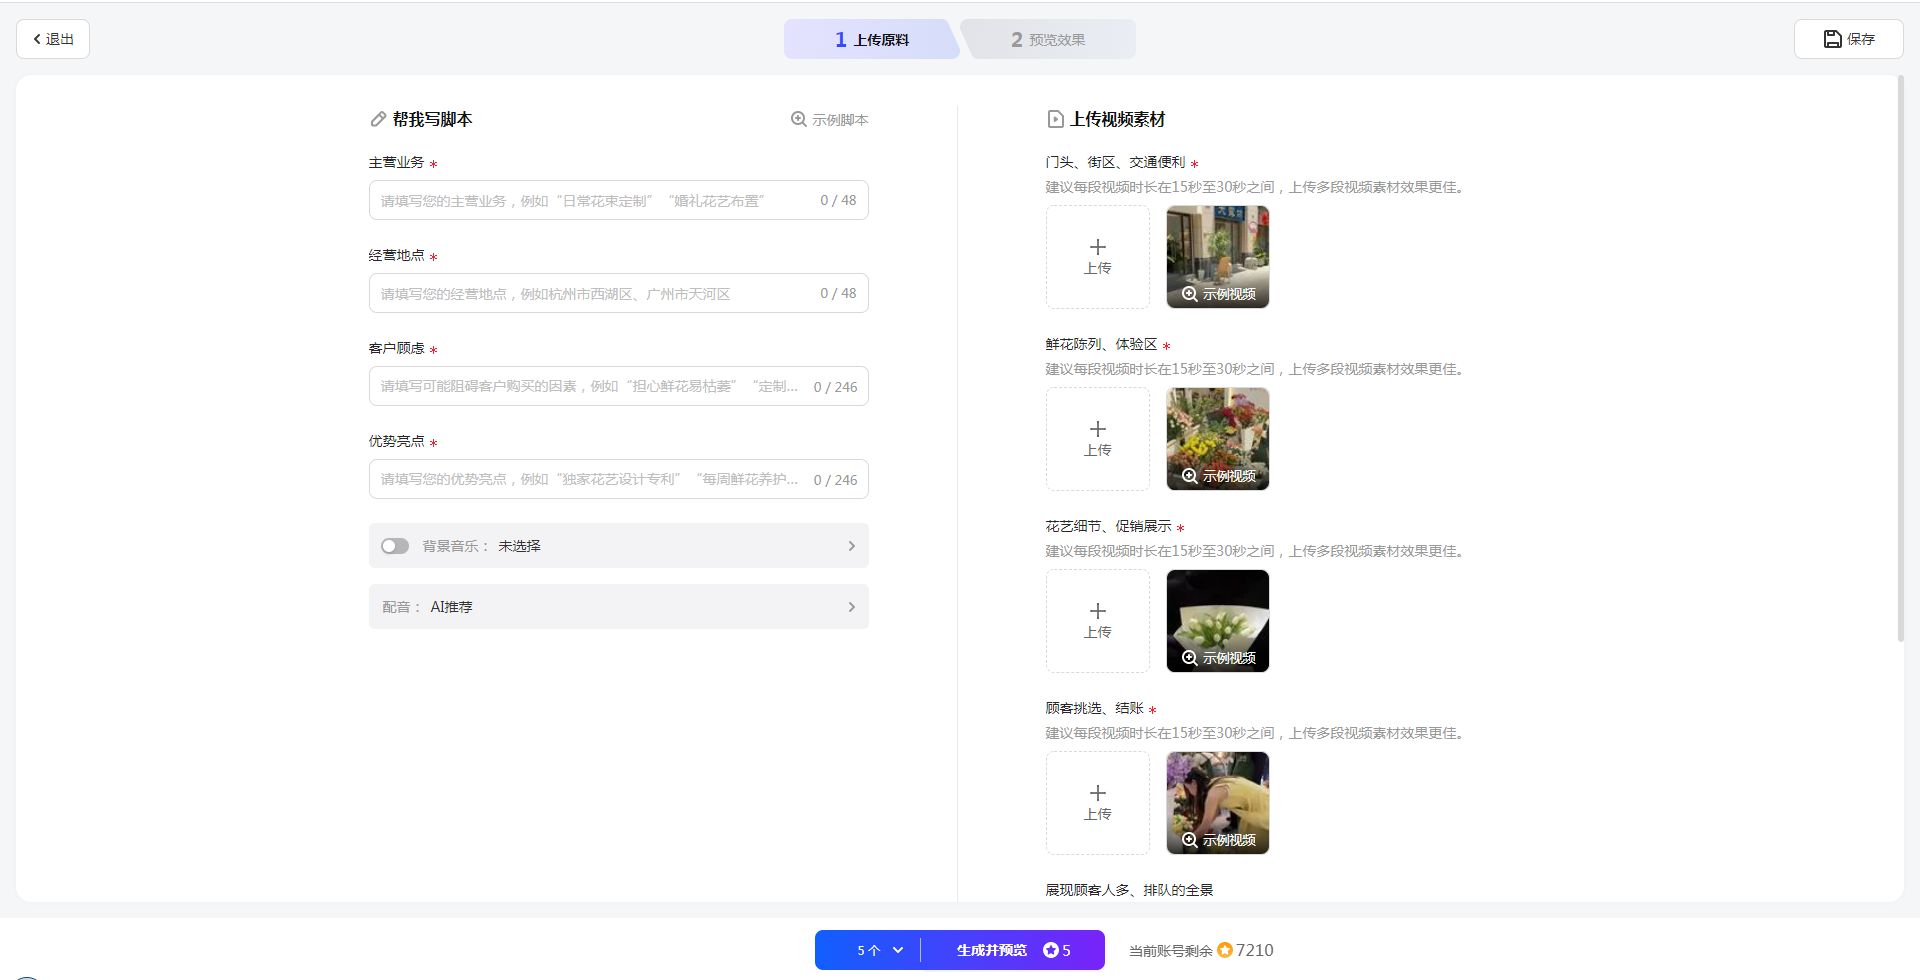Open the quantity dropdown showing 5

[879, 950]
